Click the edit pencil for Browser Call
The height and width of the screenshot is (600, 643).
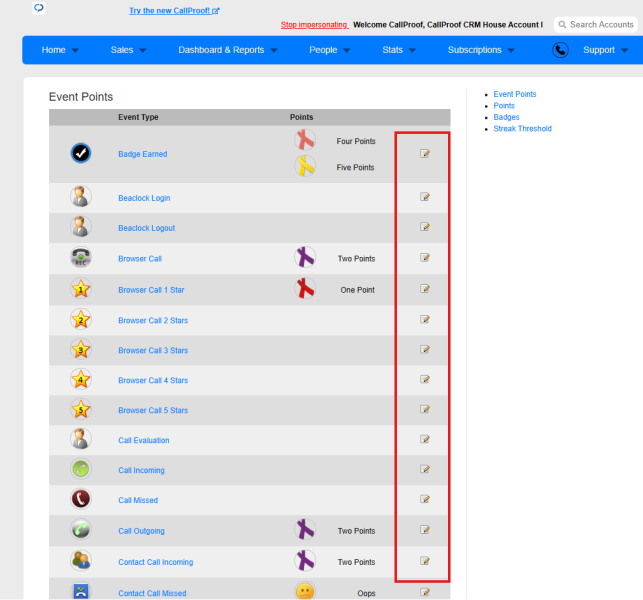coord(425,258)
